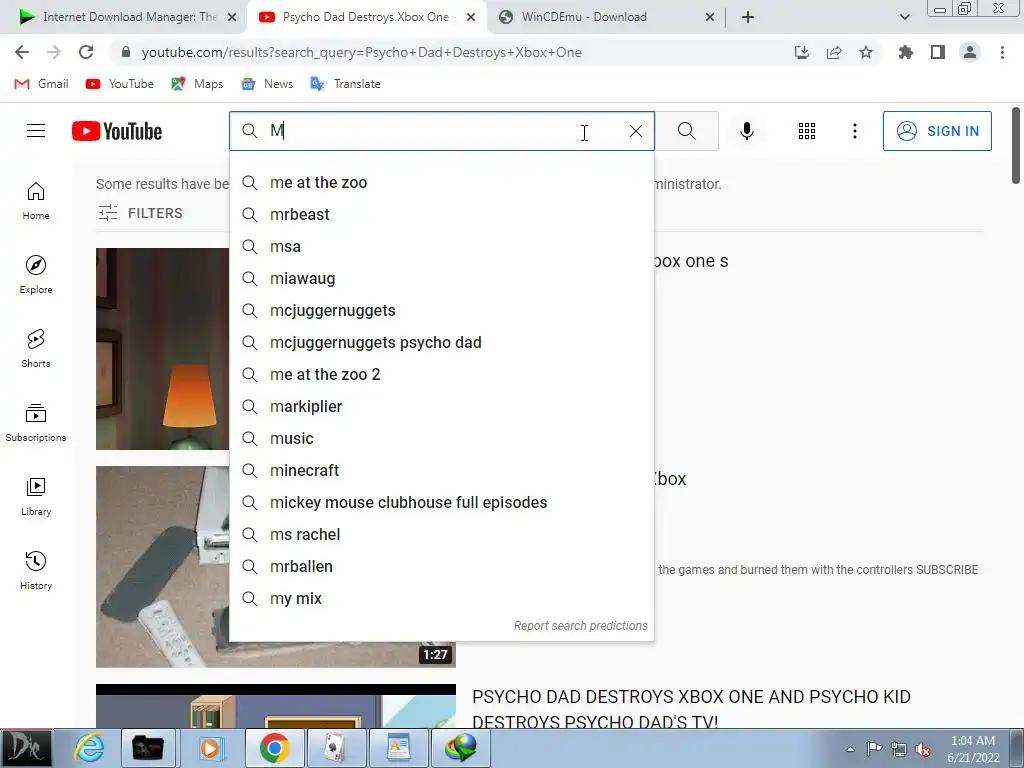Open the YouTube guide hamburger menu
Screen dimensions: 1024x768
(x=36, y=131)
